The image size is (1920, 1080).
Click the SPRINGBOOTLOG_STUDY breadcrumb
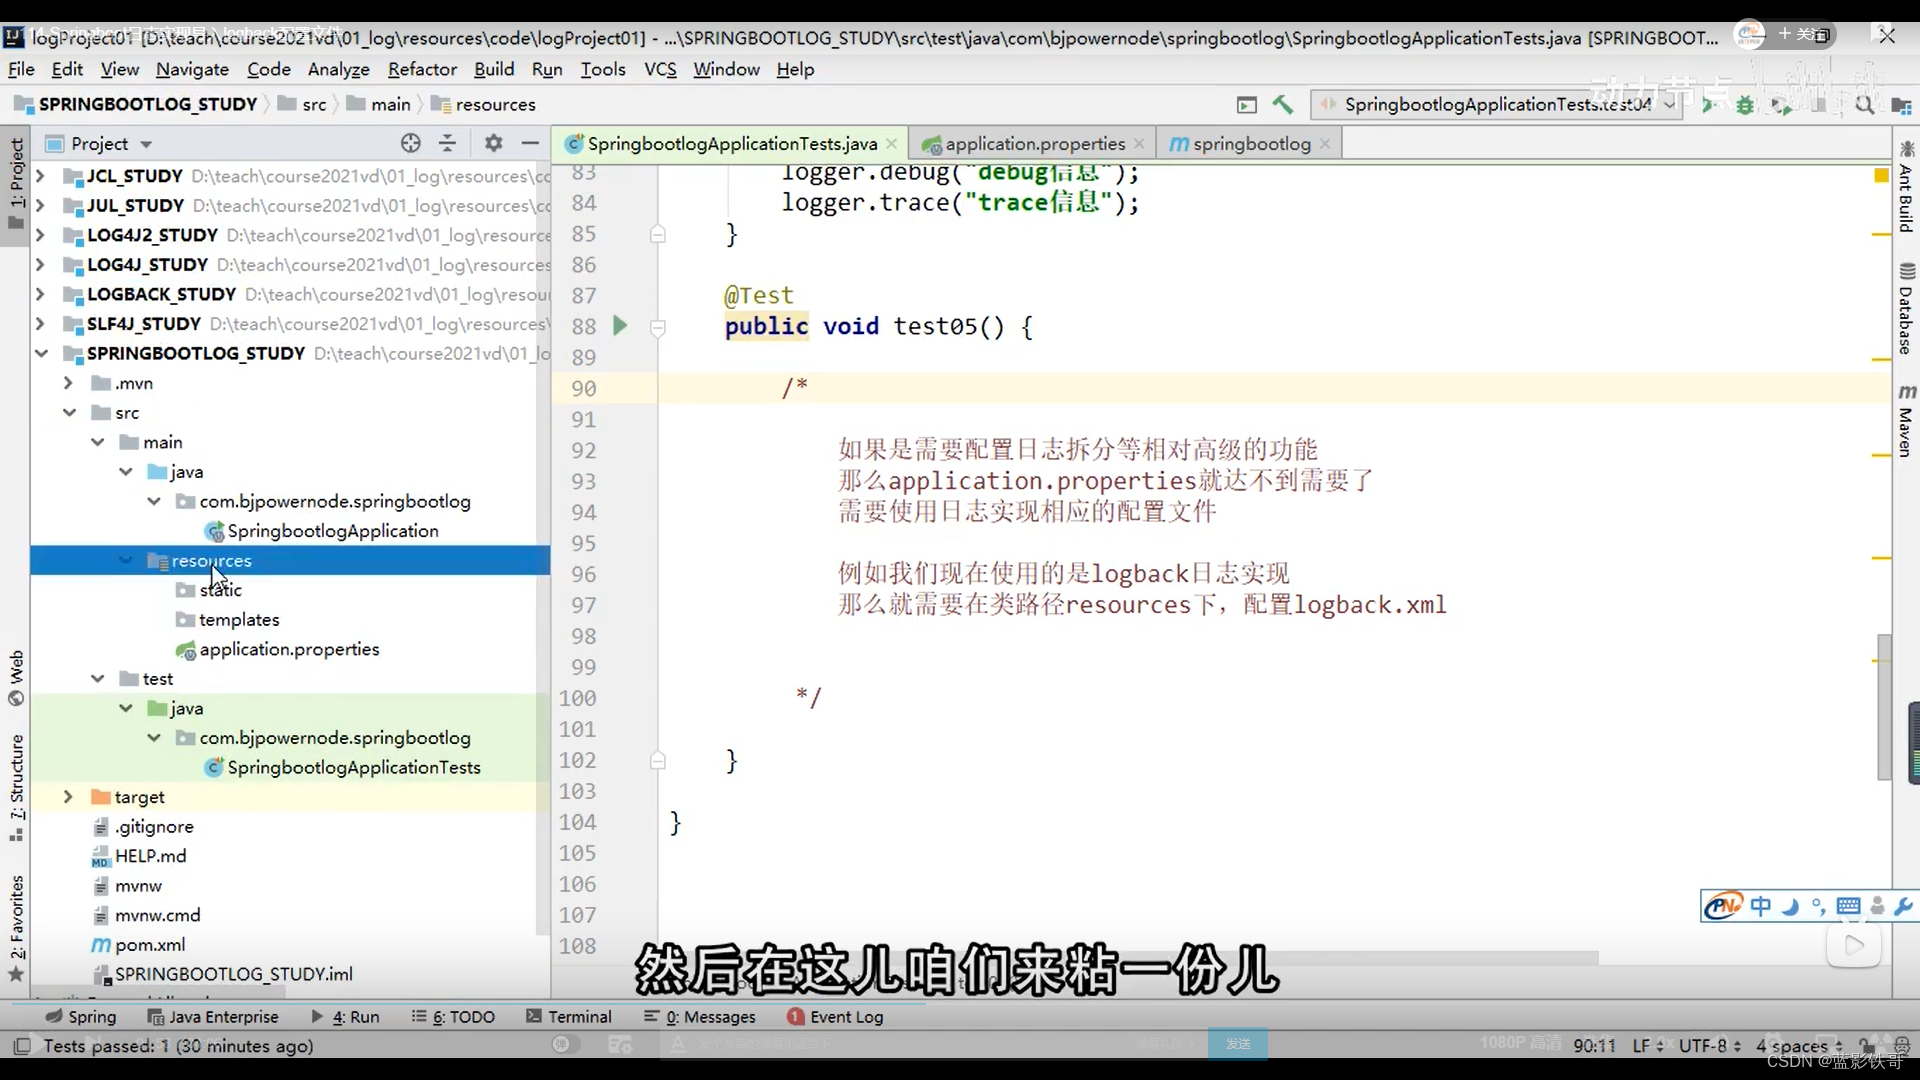(137, 104)
